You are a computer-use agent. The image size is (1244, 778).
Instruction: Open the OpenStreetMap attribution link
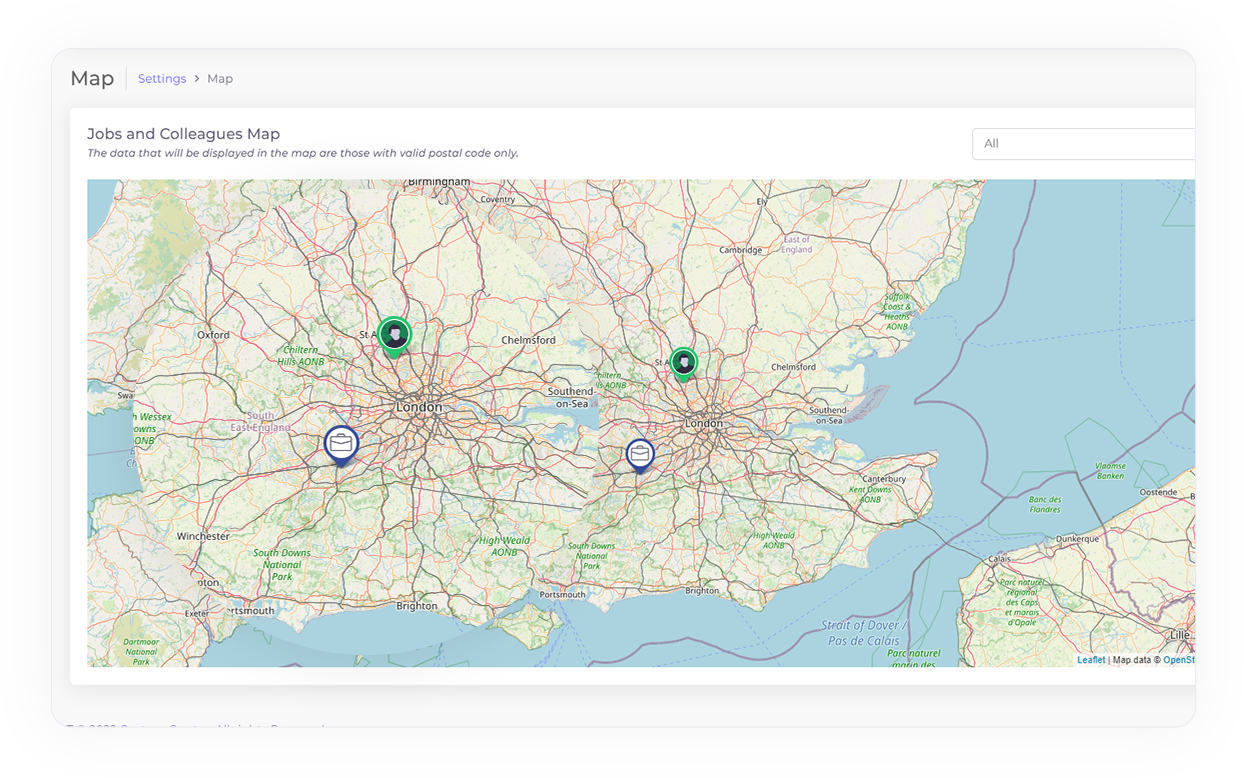1179,660
